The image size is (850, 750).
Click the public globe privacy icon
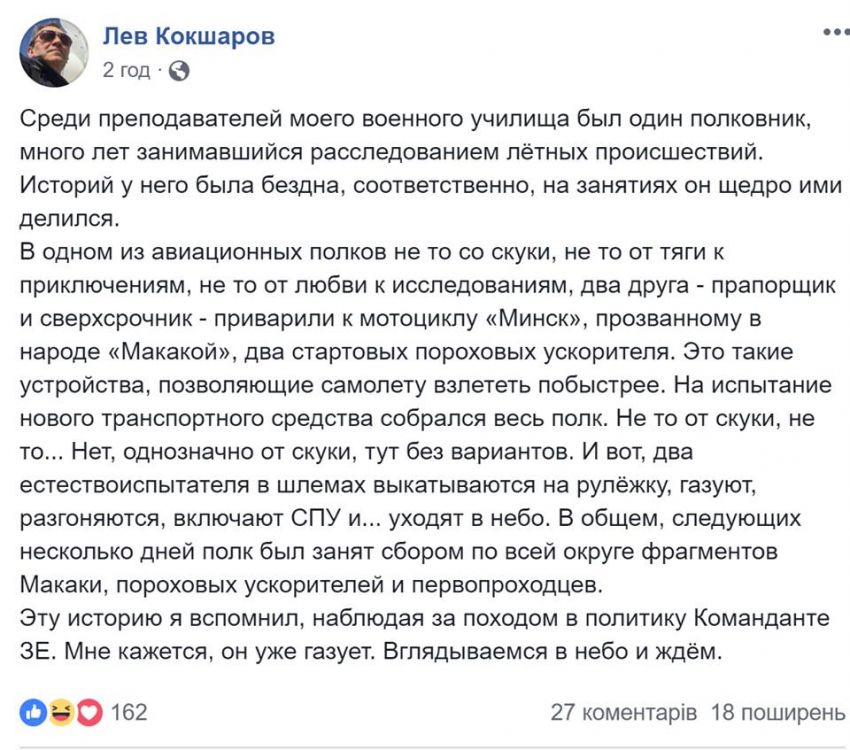pos(179,71)
